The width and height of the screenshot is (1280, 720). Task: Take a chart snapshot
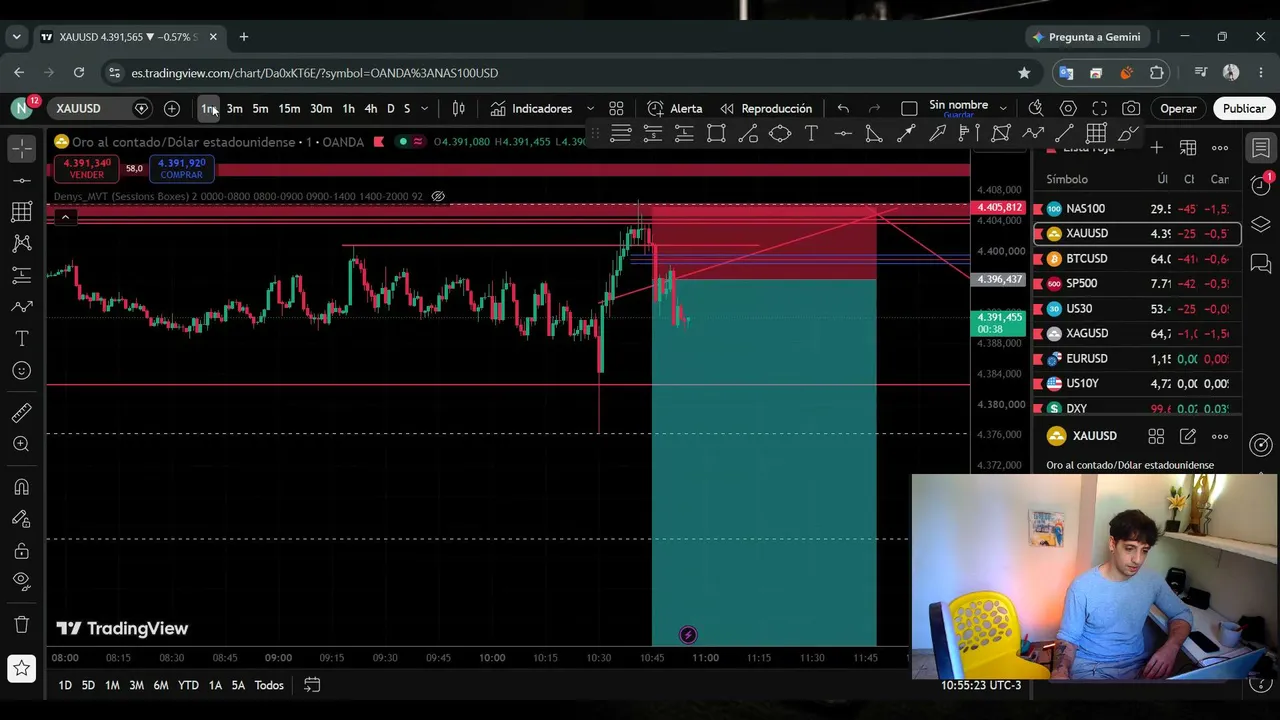[x=1131, y=108]
